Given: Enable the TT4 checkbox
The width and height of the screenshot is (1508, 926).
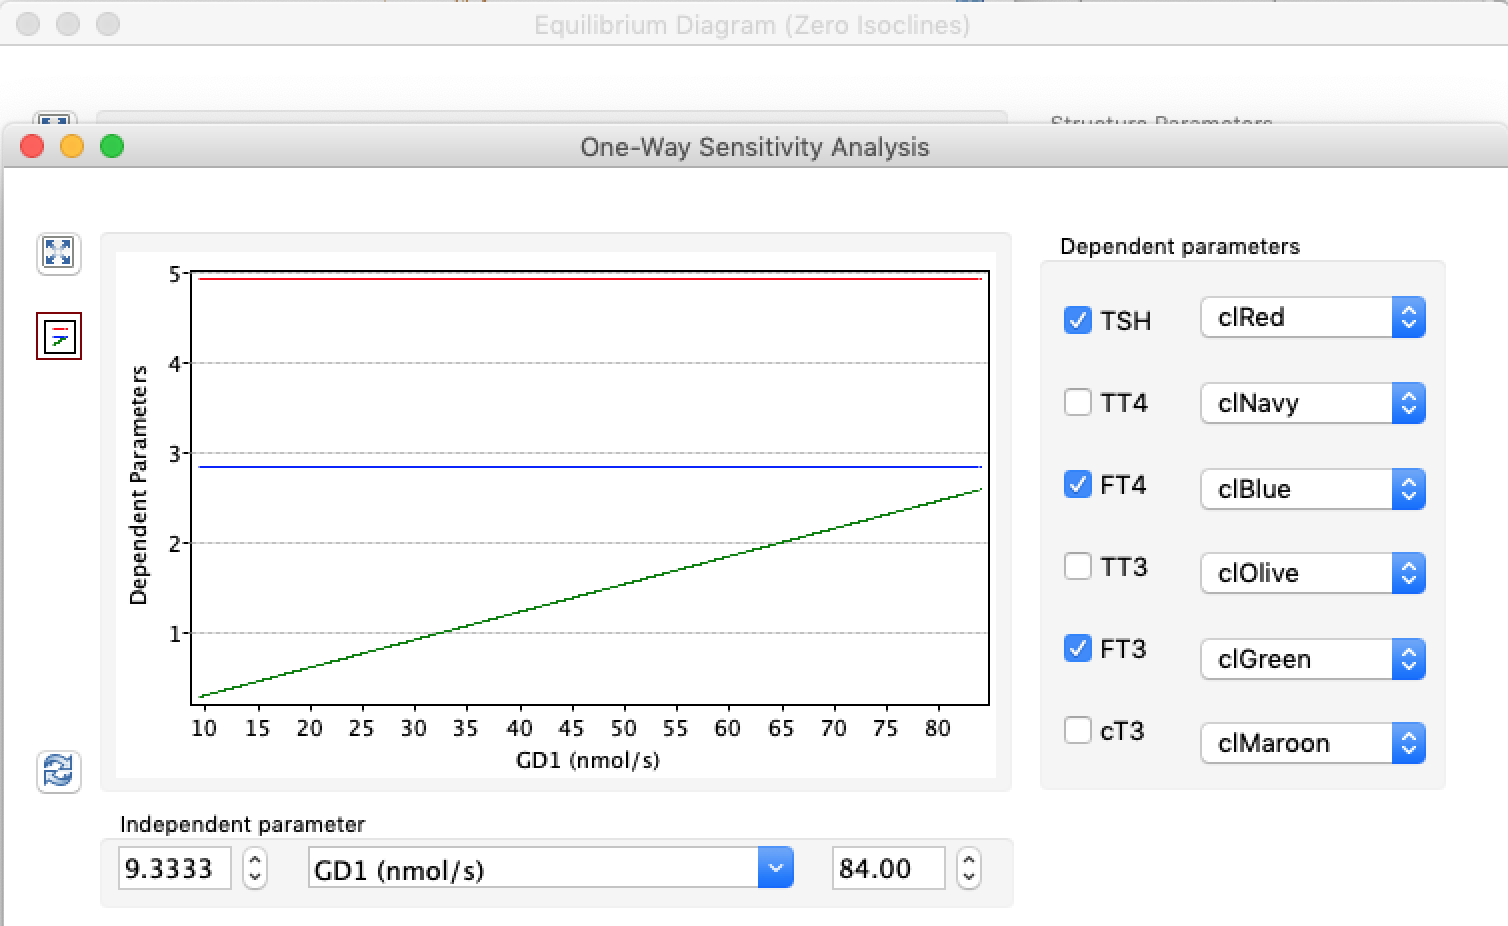Looking at the screenshot, I should point(1077,402).
